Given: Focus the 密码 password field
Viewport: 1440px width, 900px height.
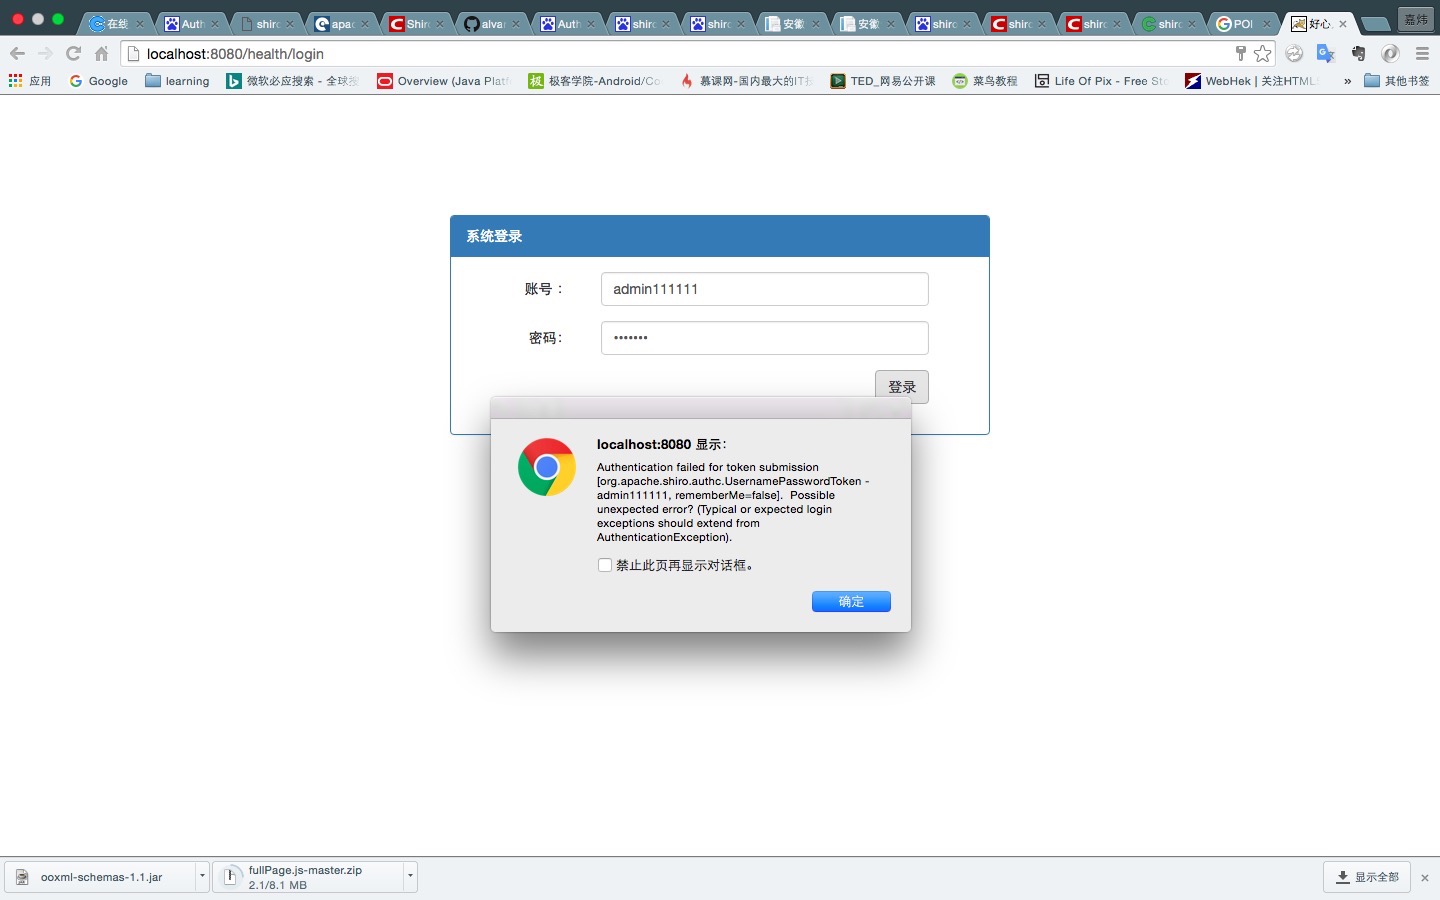Looking at the screenshot, I should [x=764, y=338].
